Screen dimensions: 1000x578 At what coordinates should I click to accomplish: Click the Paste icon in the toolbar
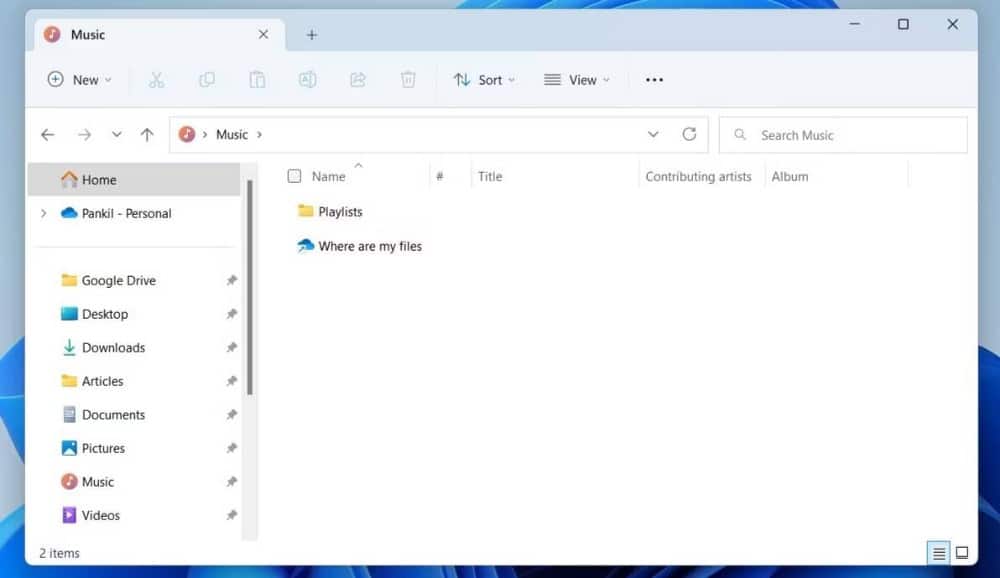(257, 79)
